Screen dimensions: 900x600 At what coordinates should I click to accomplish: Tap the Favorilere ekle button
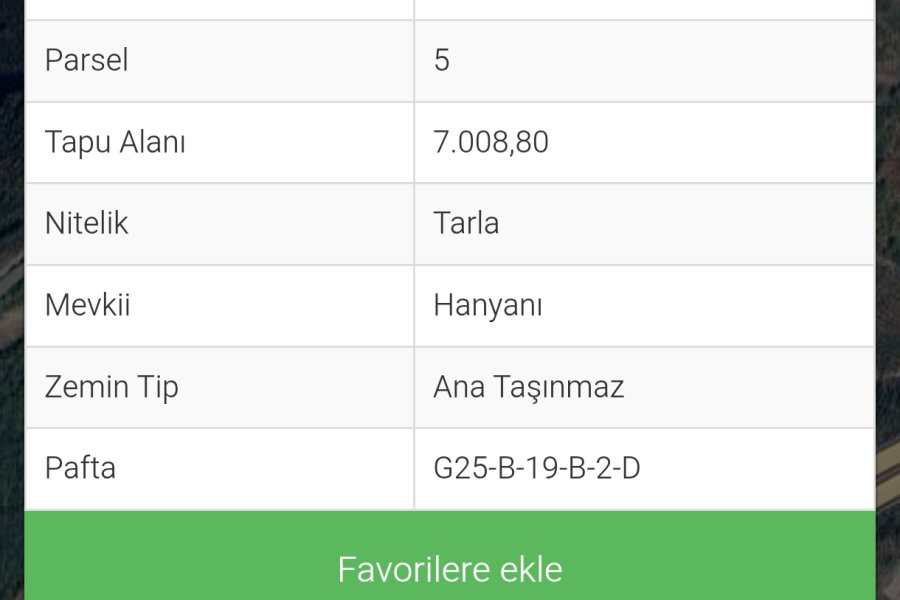point(450,556)
